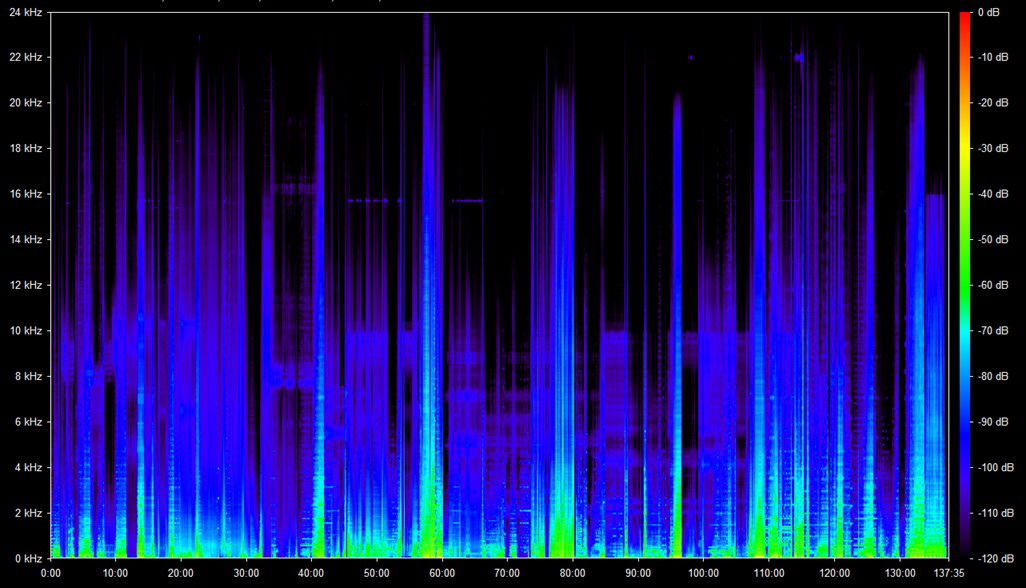Click the 70:00 time axis label
1026x588 pixels.
pyautogui.click(x=507, y=574)
